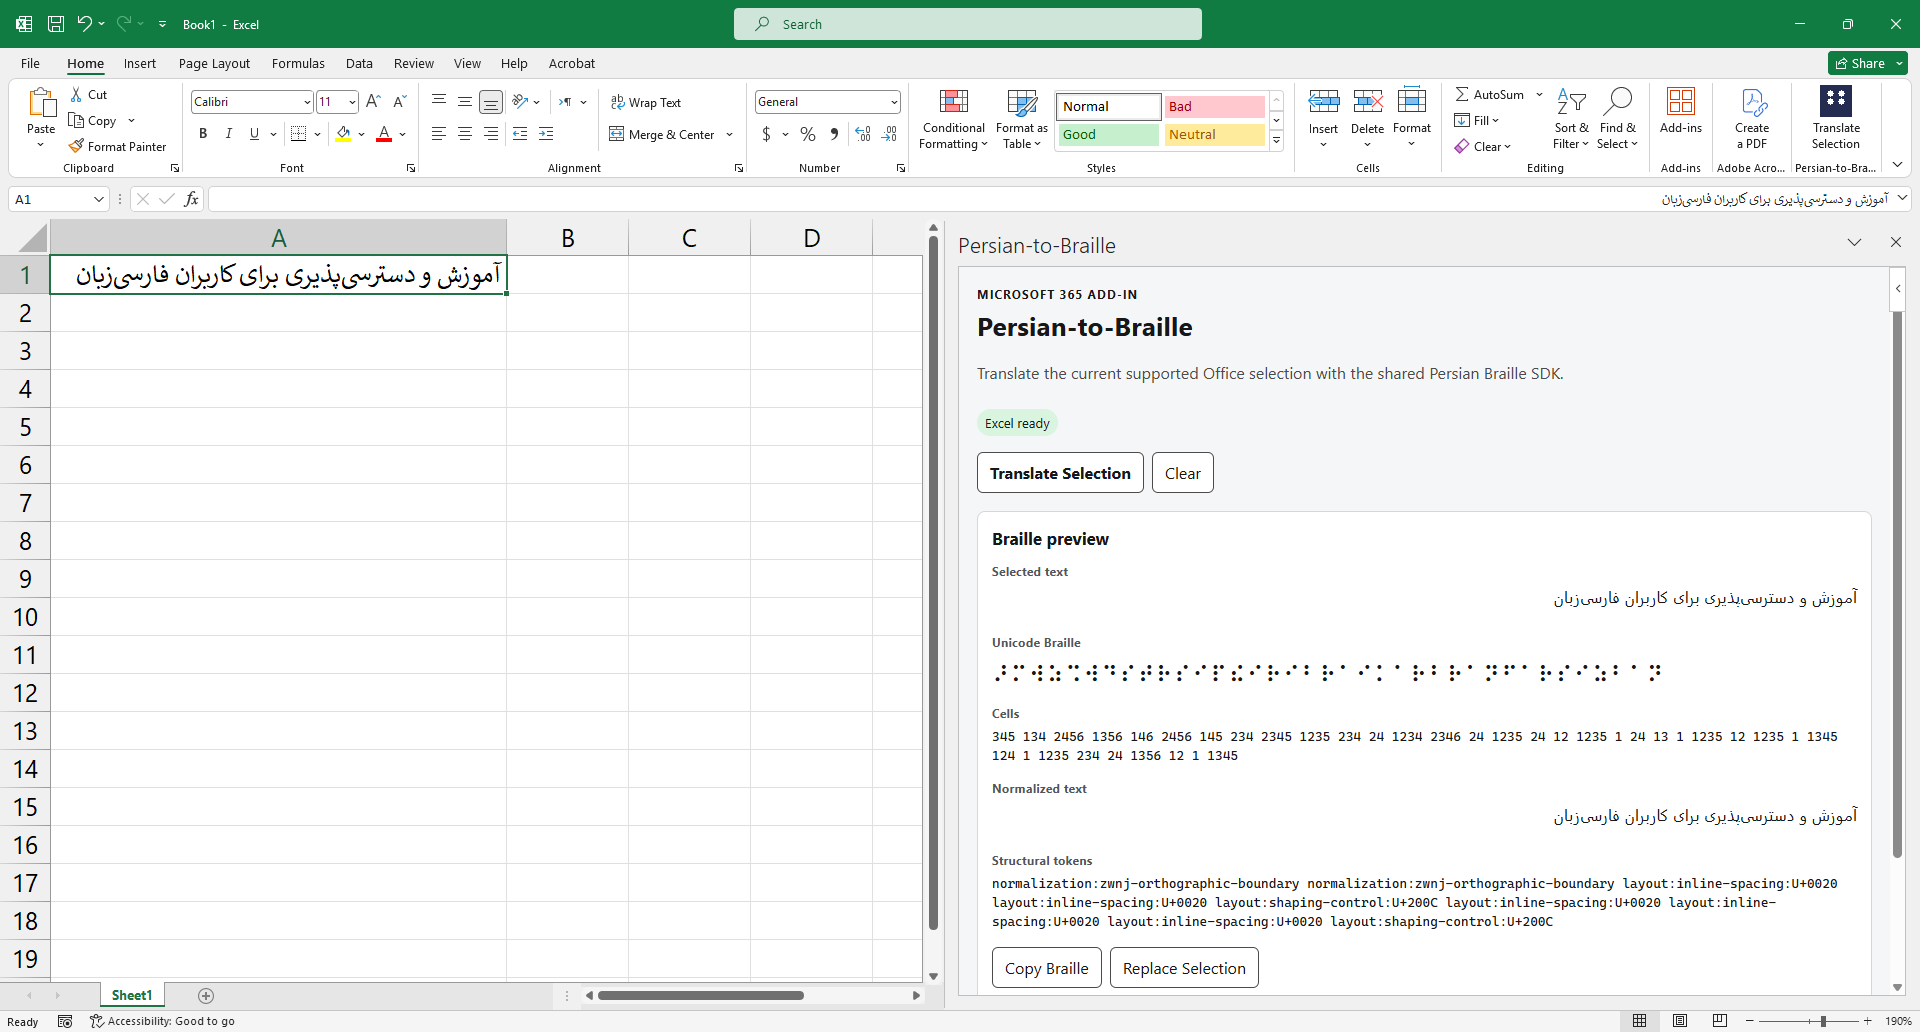
Task: Click the Delete cells icon
Action: [1367, 101]
